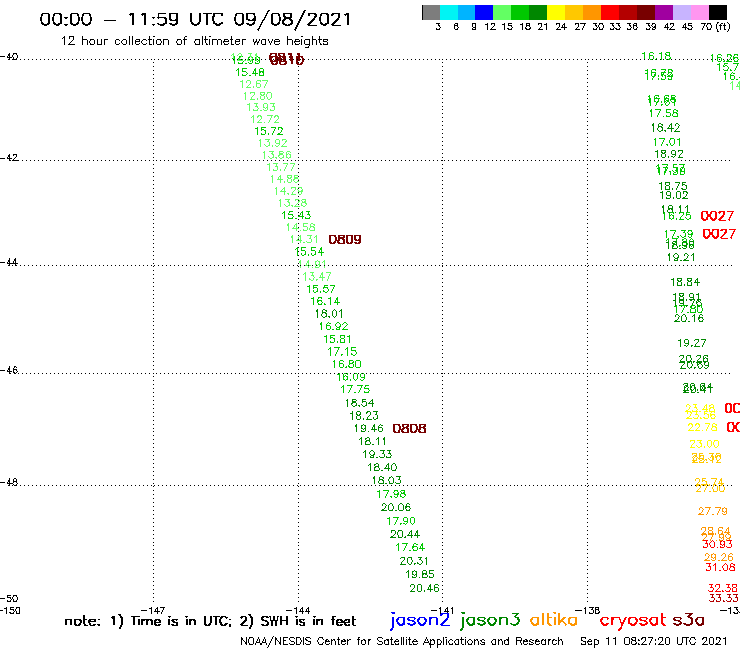740x650 pixels.
Task: Click the wave height value '22.78'
Action: tap(702, 428)
